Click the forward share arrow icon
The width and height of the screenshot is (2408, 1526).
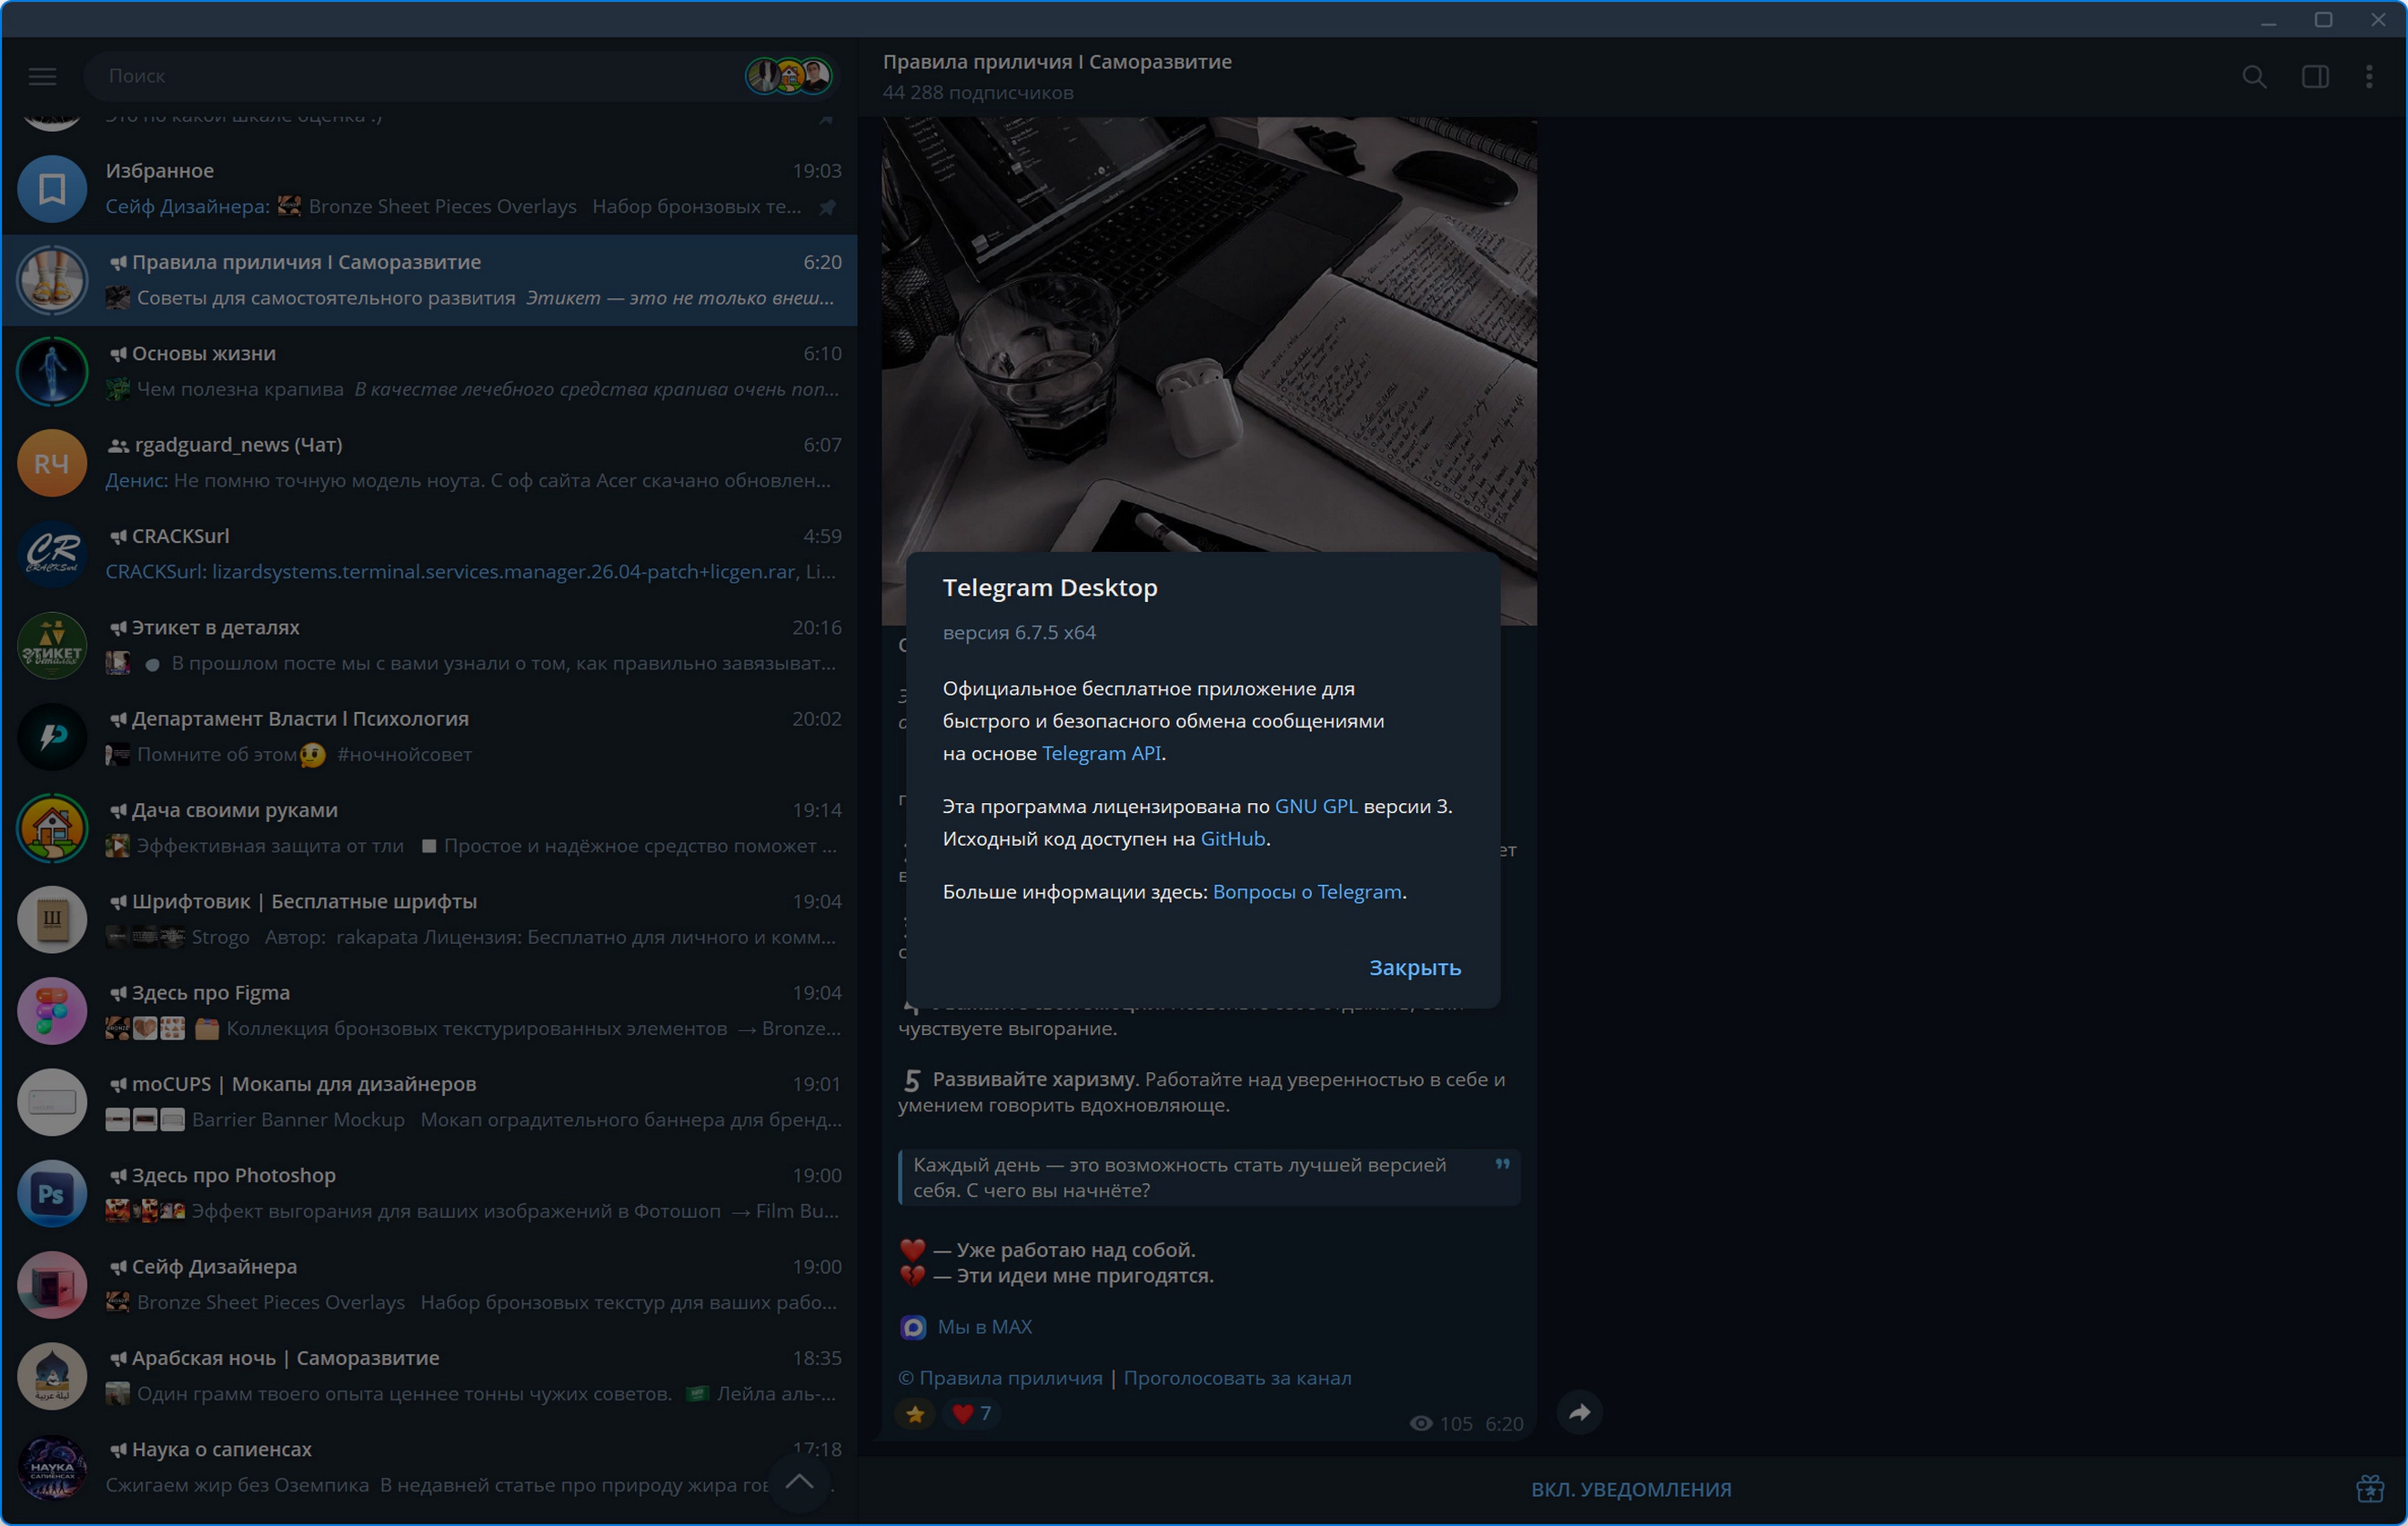click(x=1579, y=1412)
